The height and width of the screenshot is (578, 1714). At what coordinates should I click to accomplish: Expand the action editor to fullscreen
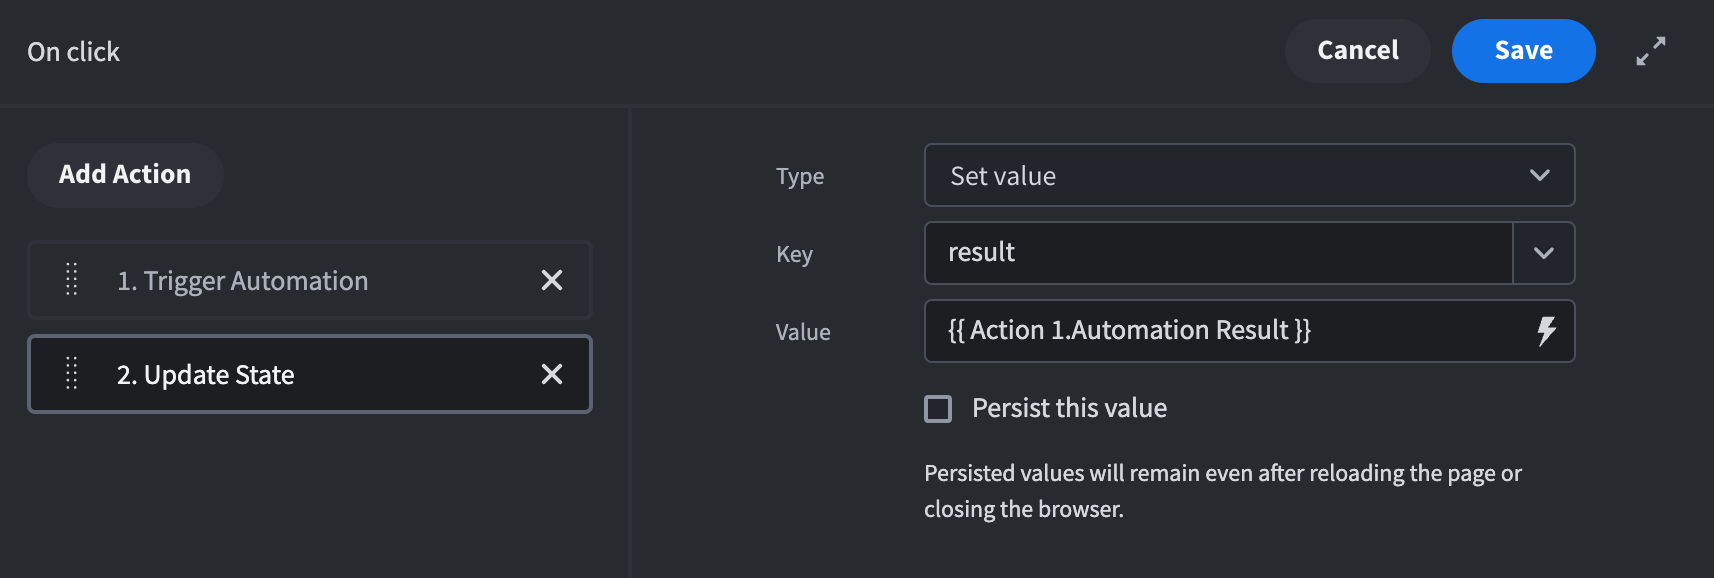click(1650, 51)
